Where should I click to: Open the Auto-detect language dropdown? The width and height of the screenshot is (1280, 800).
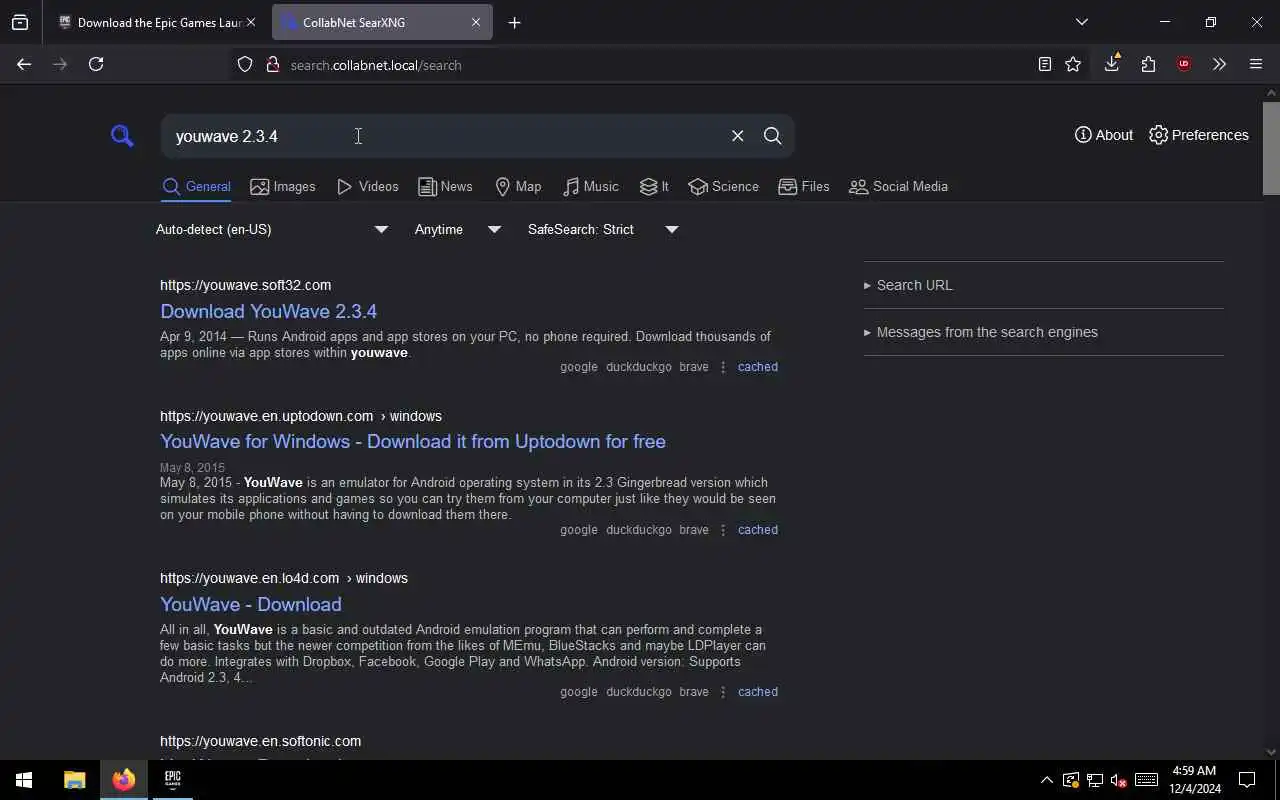pos(272,230)
